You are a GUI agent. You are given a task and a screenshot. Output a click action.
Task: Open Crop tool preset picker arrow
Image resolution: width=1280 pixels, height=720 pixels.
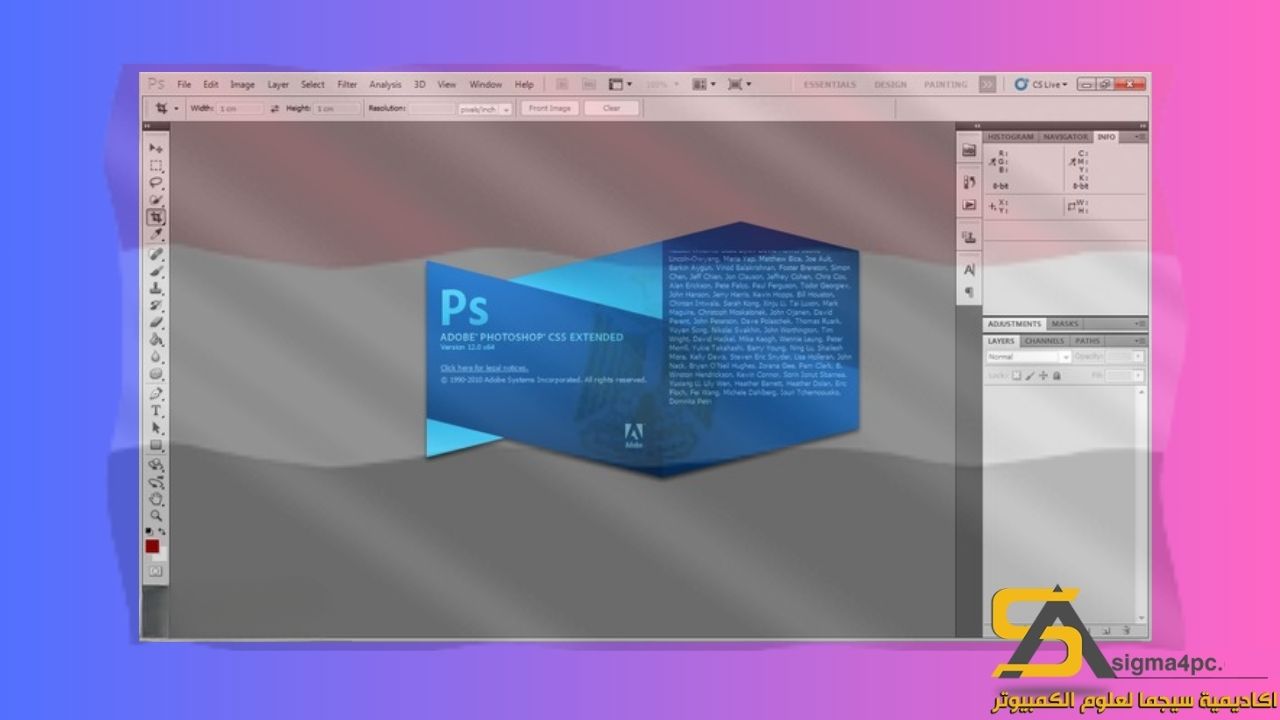pyautogui.click(x=177, y=108)
